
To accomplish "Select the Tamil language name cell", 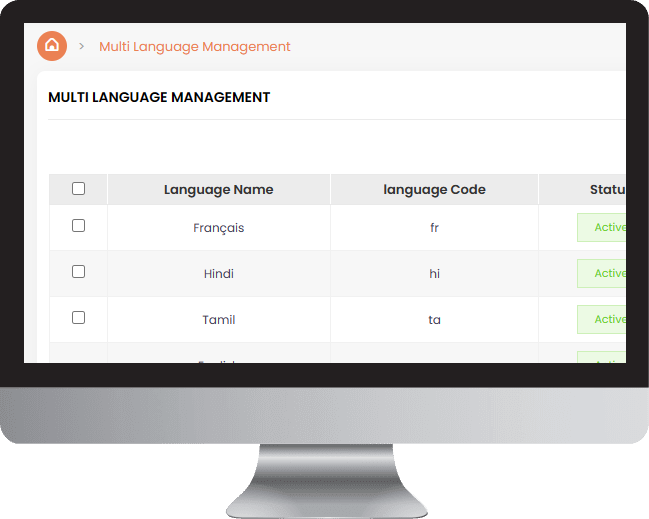I will click(218, 320).
